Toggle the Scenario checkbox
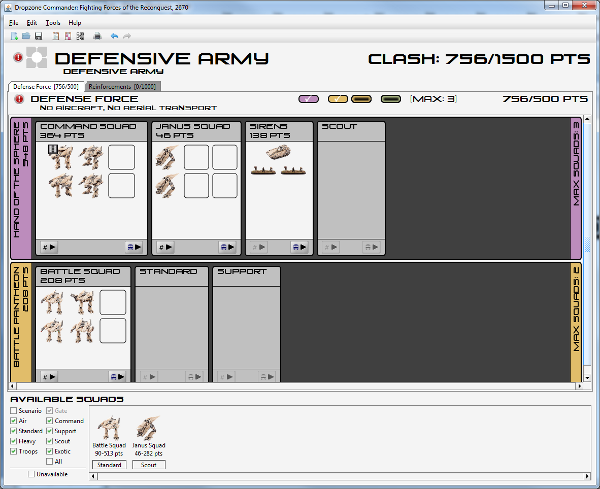 [13, 411]
